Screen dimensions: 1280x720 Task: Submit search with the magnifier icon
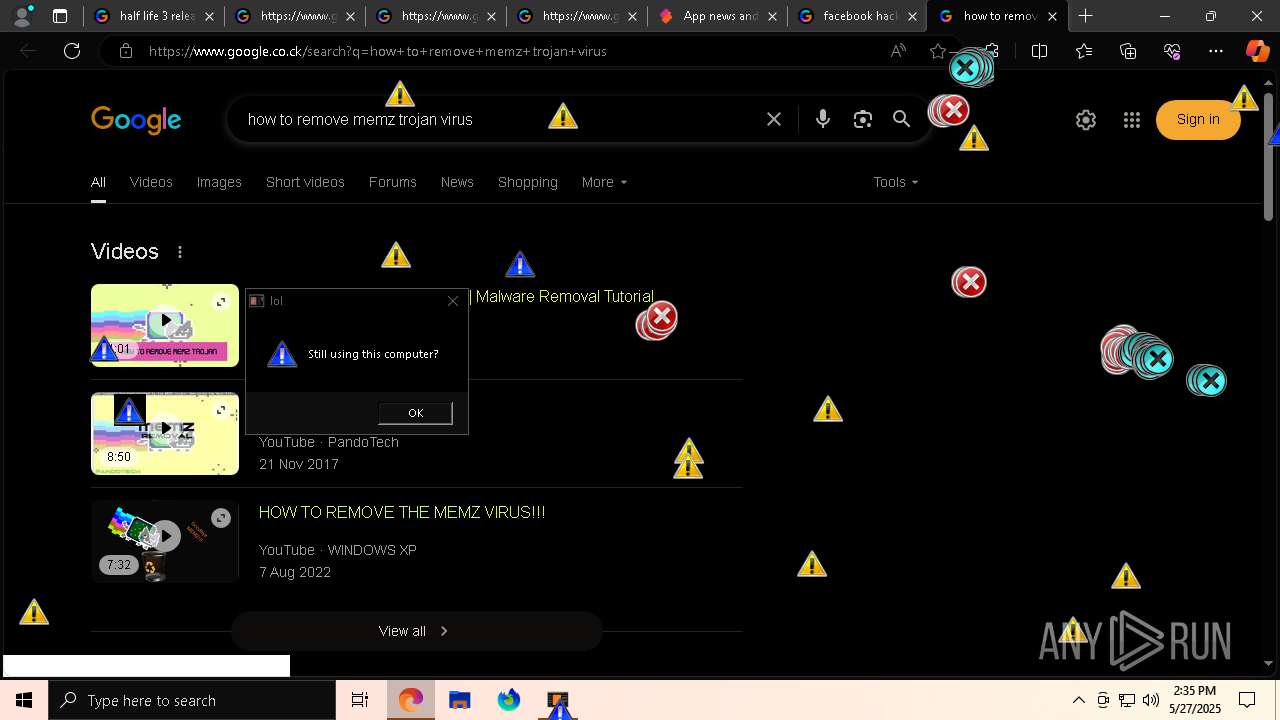pos(901,119)
